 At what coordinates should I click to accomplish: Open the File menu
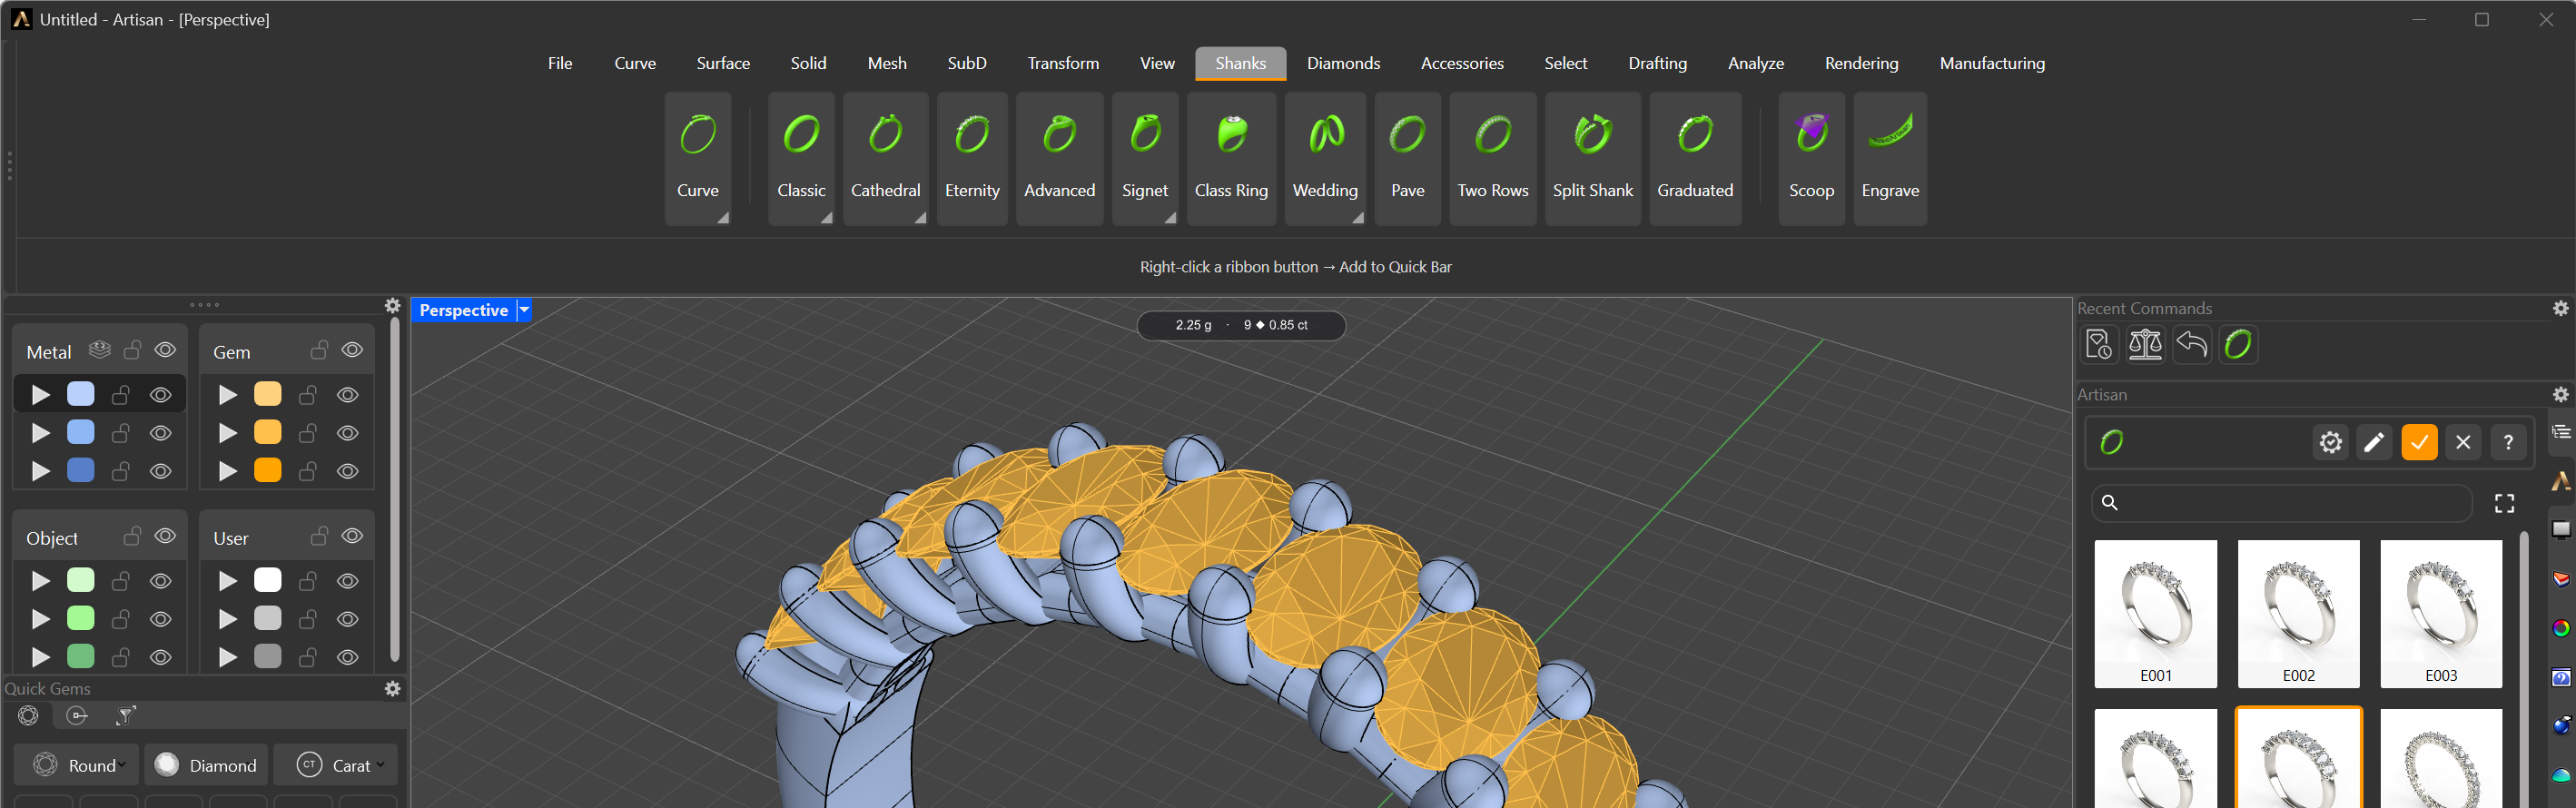(560, 63)
